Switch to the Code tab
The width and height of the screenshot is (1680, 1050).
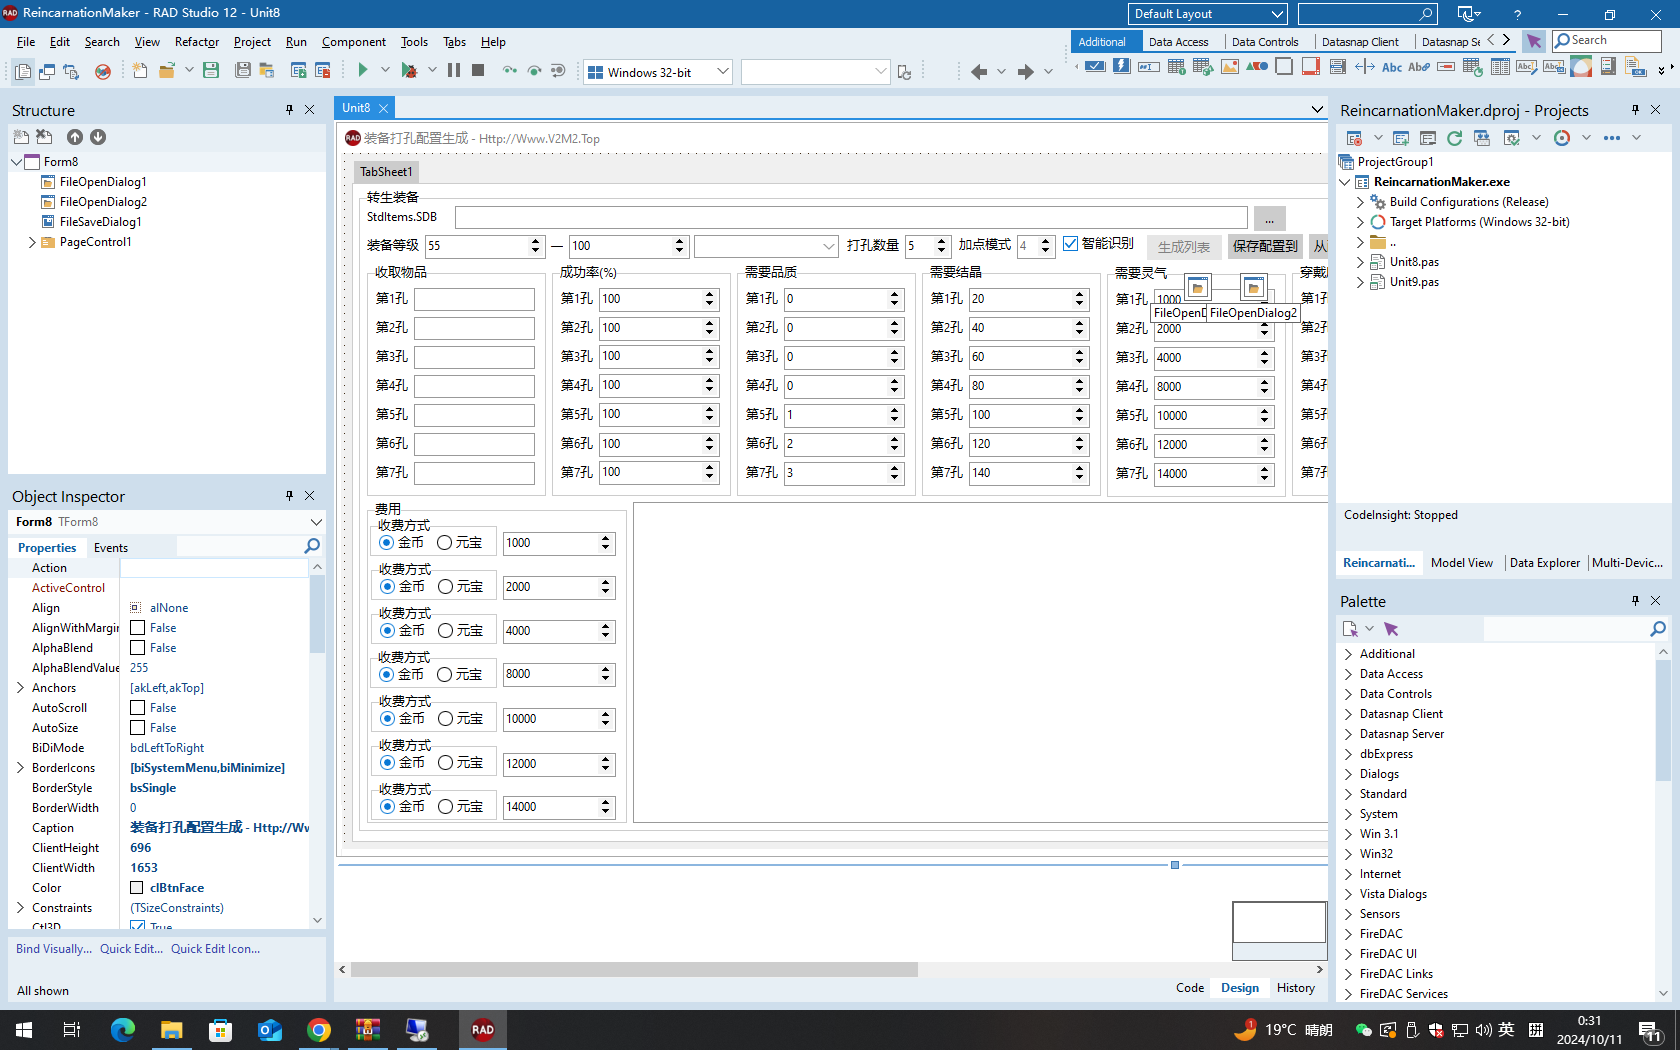pyautogui.click(x=1190, y=988)
